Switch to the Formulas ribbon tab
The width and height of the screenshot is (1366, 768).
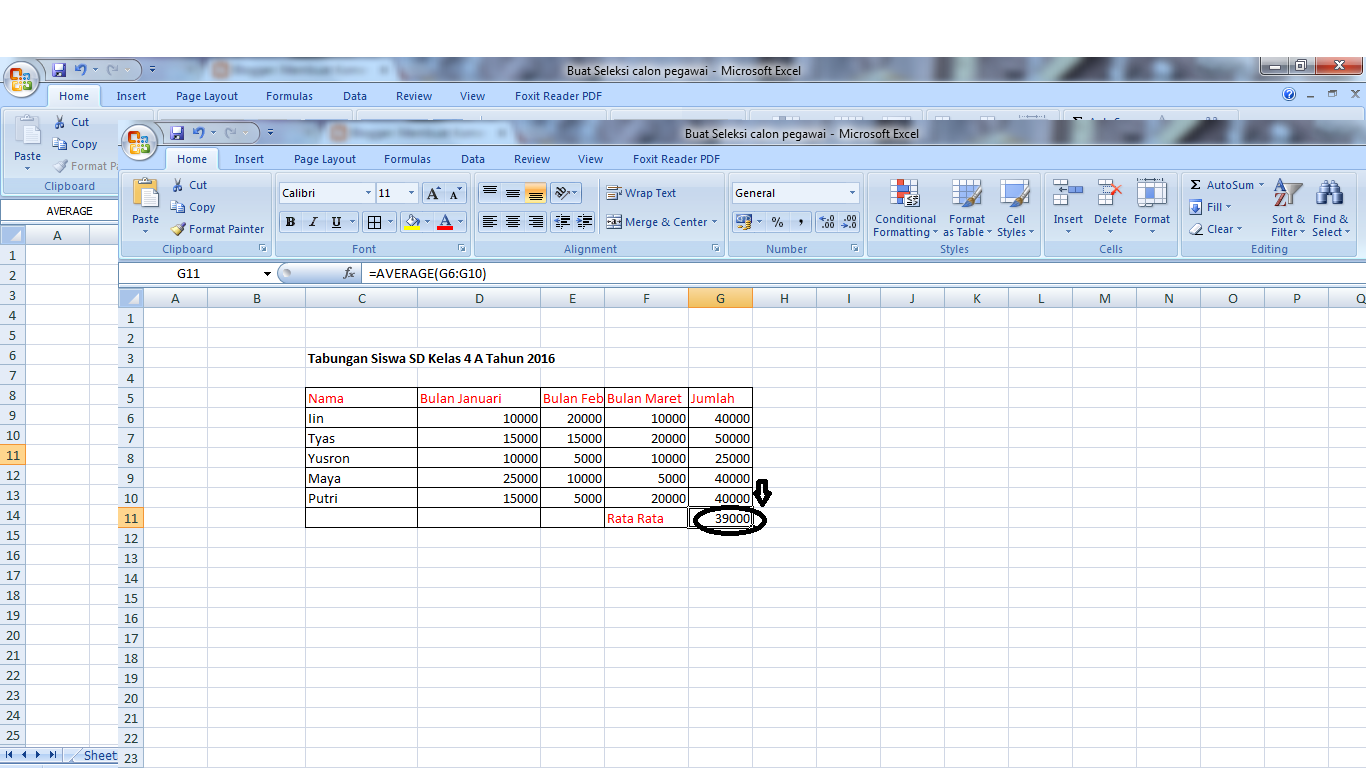407,158
